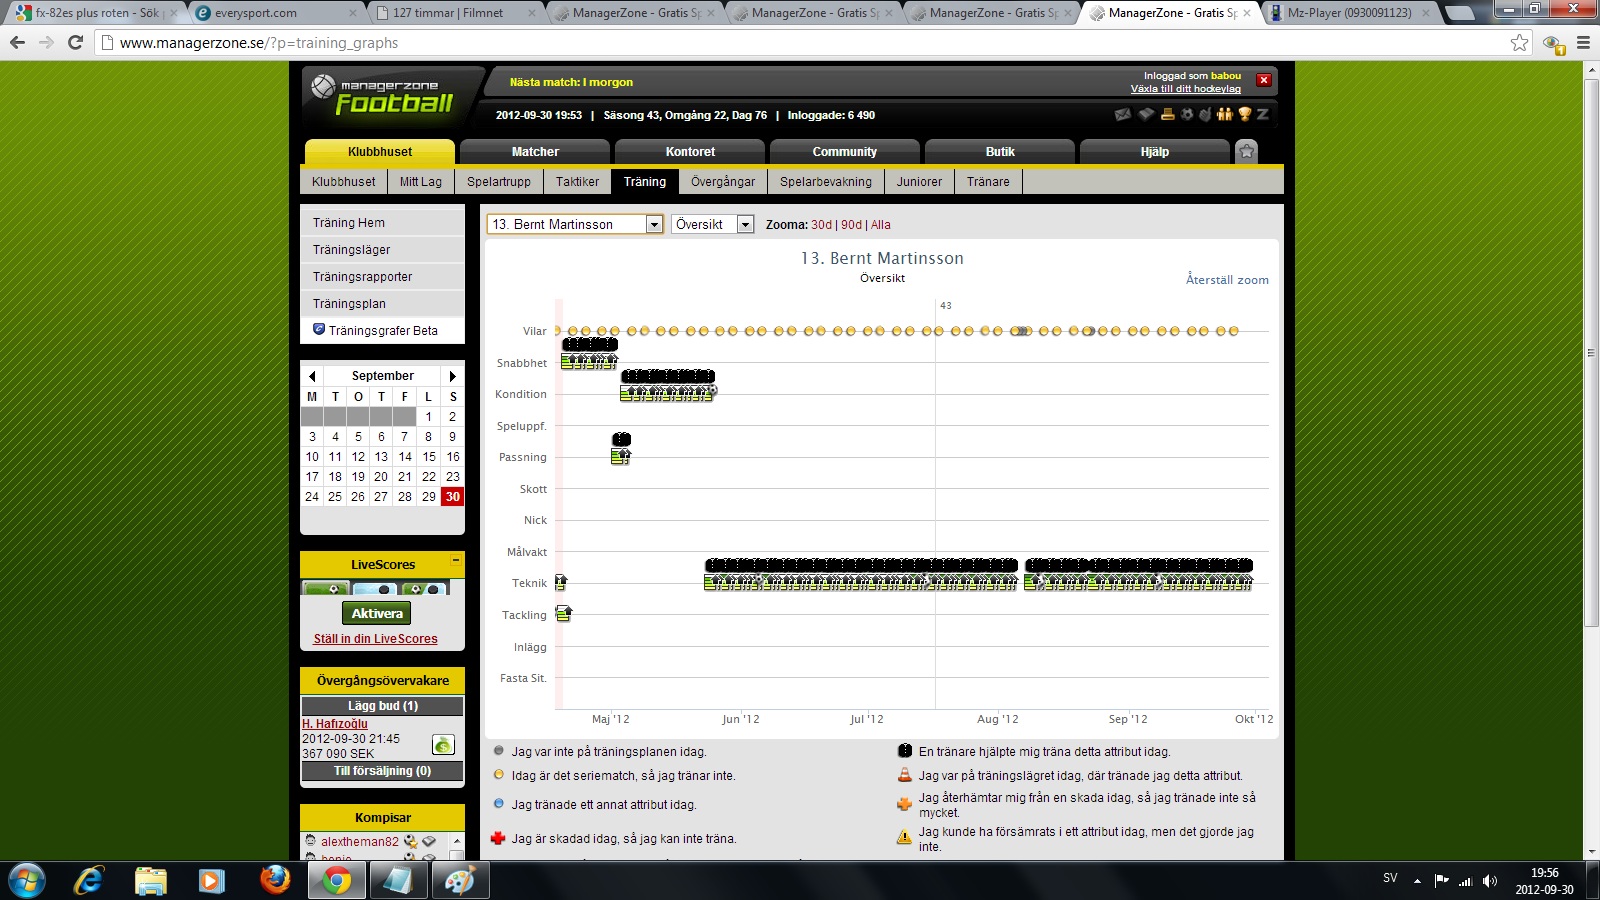Reload the page in Chrome
Viewport: 1600px width, 900px height.
tap(75, 43)
